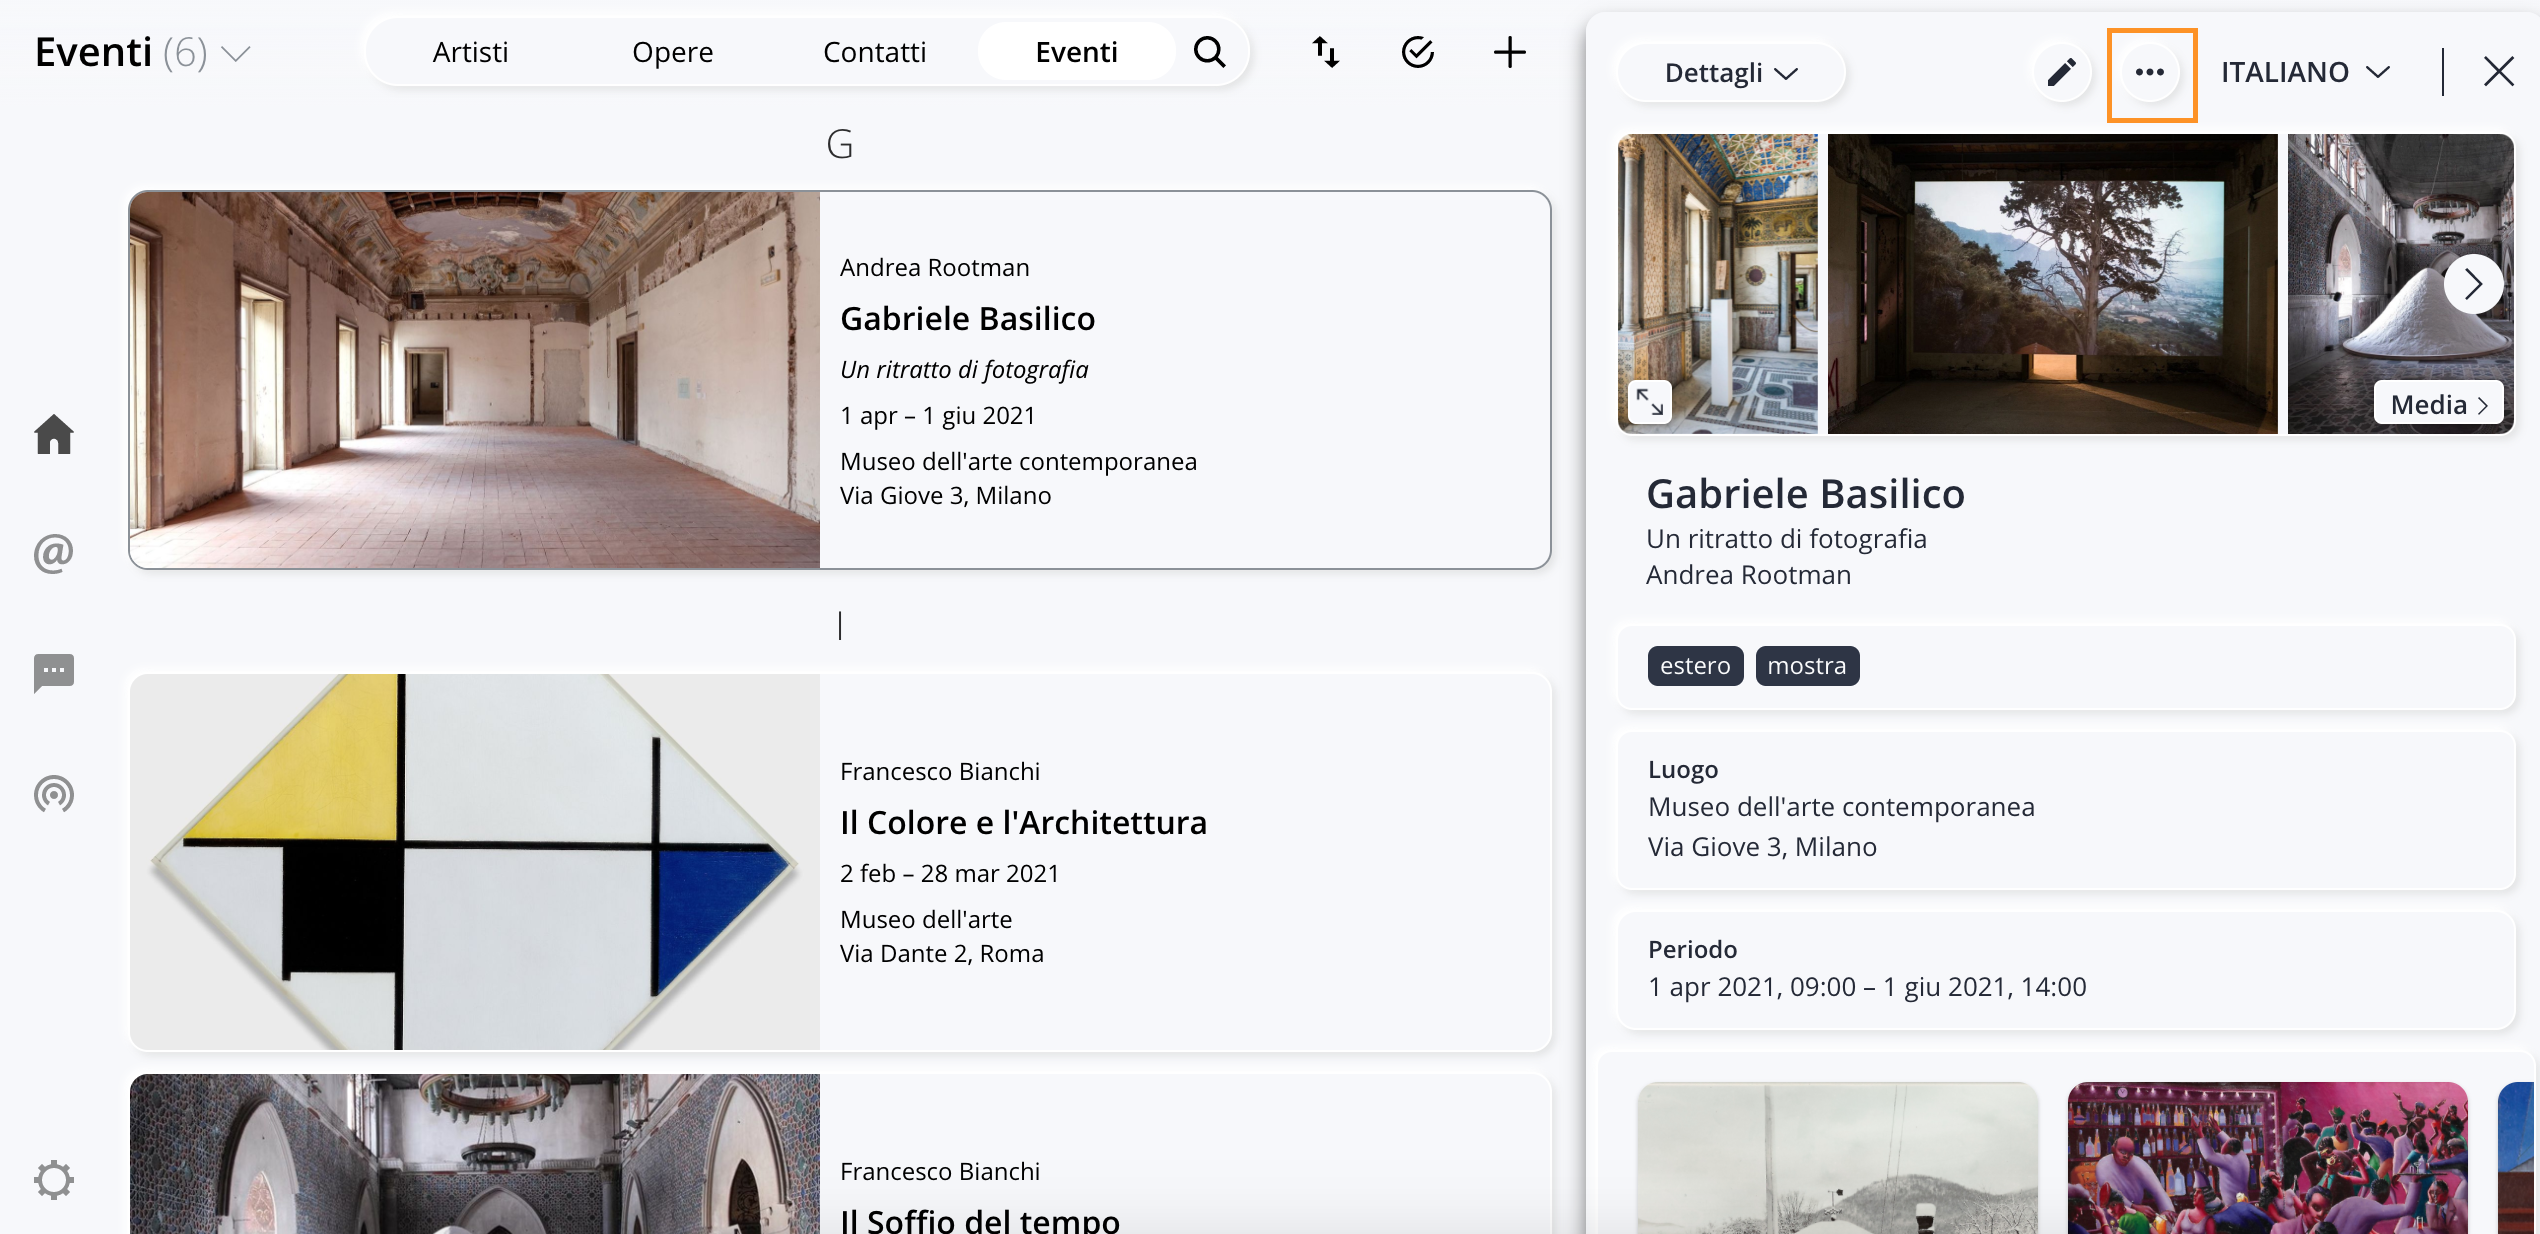This screenshot has width=2540, height=1234.
Task: Toggle the selection checkmark circle icon
Action: 1418,52
